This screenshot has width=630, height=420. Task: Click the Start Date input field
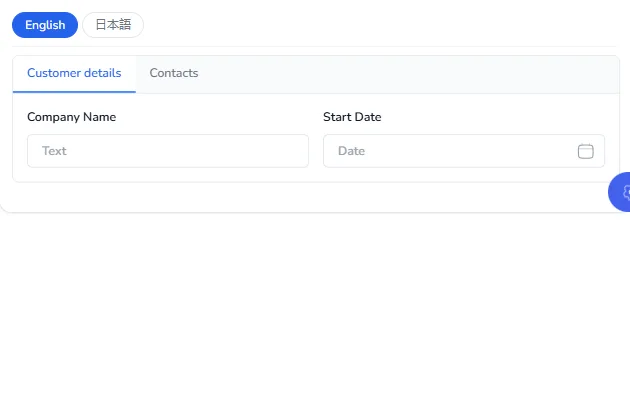464,151
